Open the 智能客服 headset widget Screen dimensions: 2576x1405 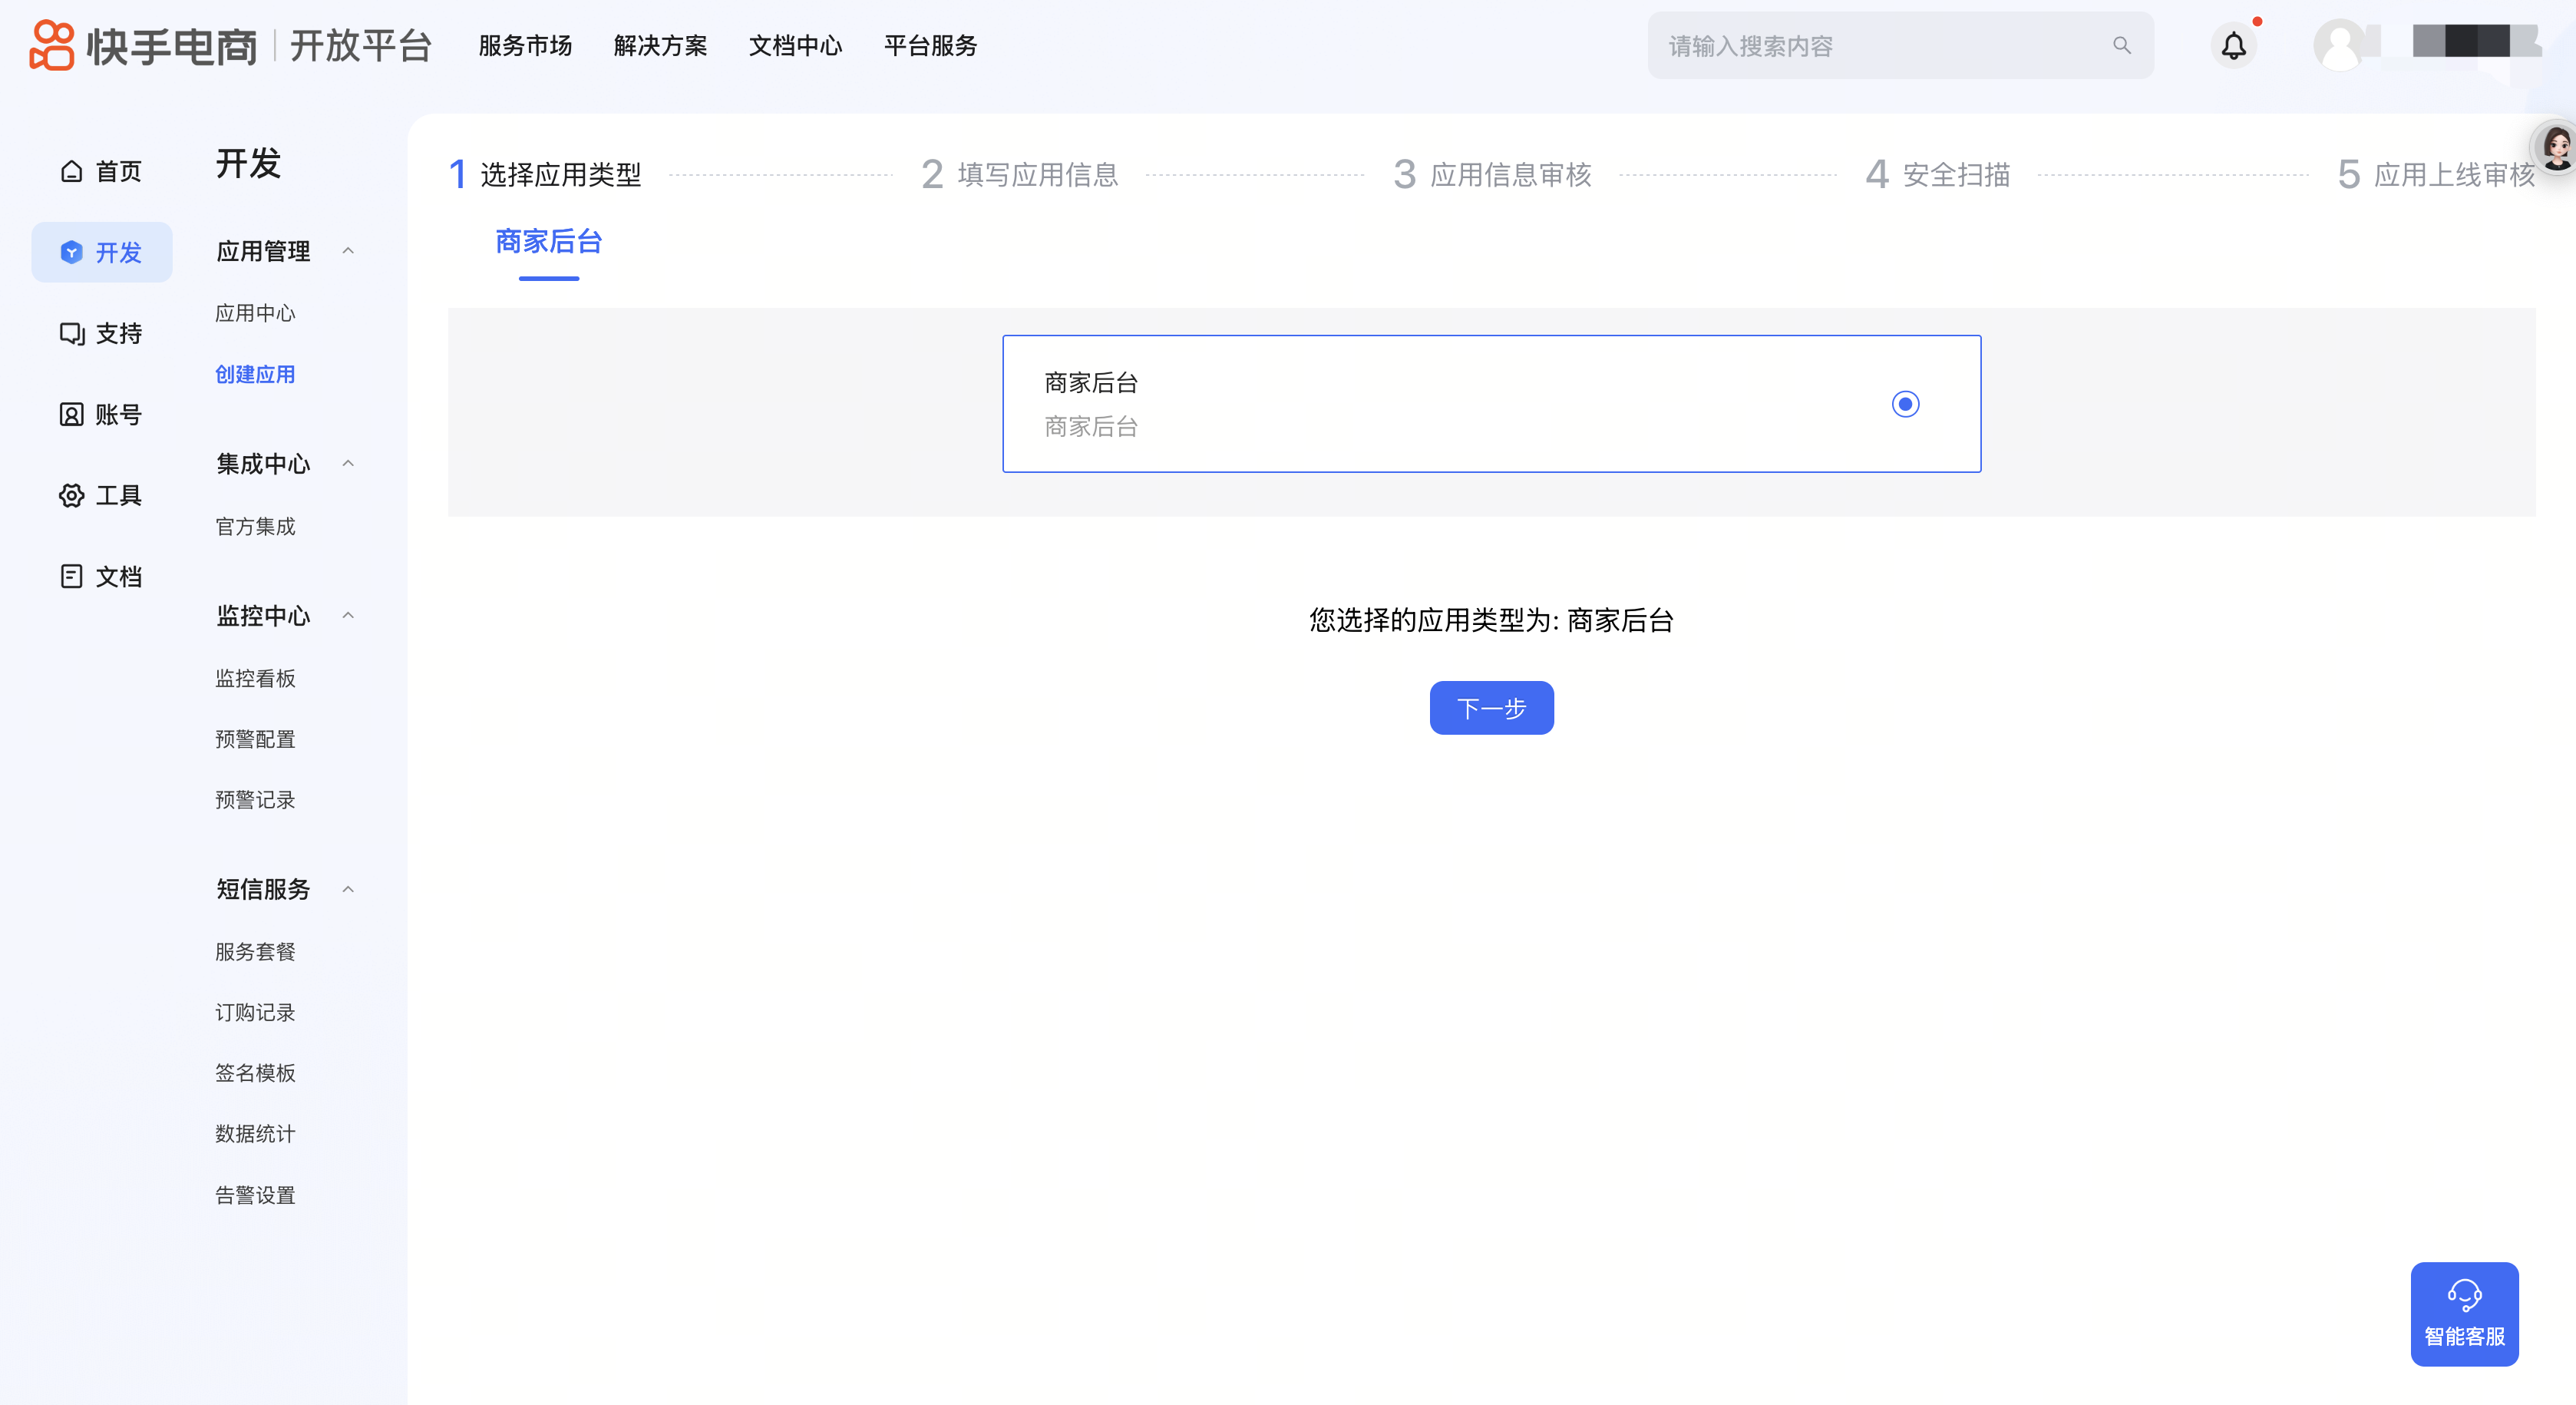coord(2464,1314)
